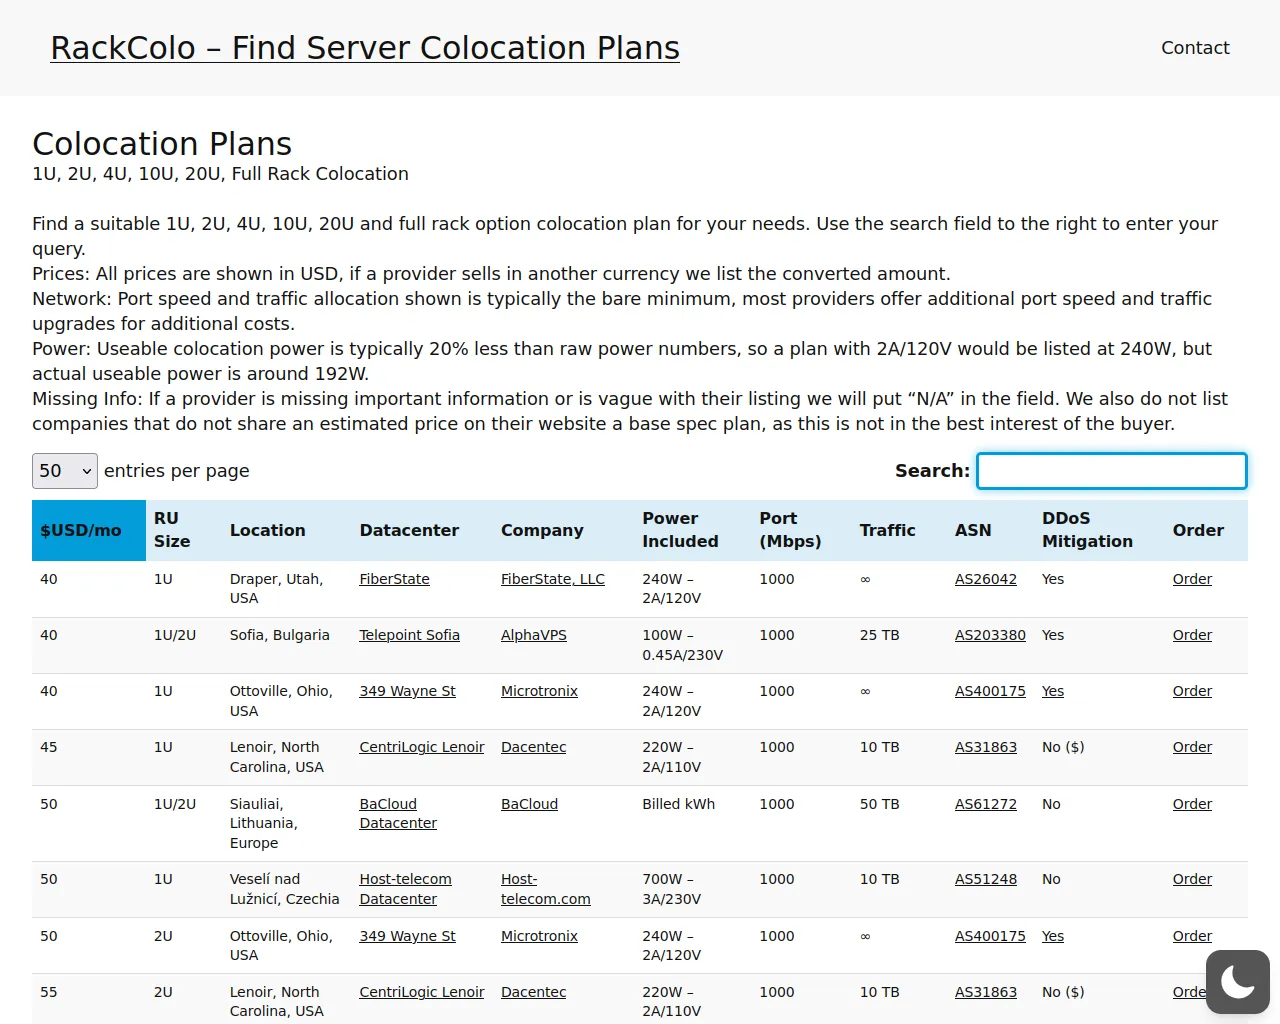Viewport: 1280px width, 1024px height.
Task: Sort by the Power Included column header
Action: point(680,530)
